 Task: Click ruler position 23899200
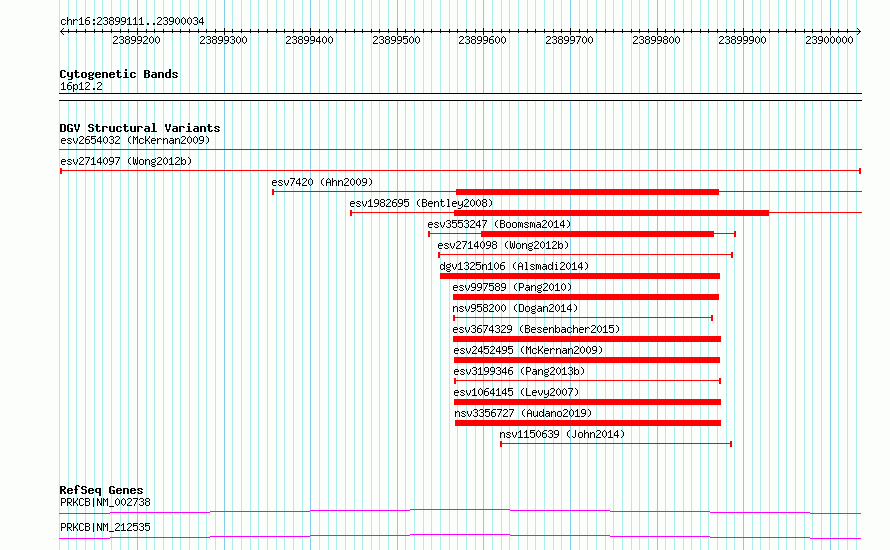point(136,40)
